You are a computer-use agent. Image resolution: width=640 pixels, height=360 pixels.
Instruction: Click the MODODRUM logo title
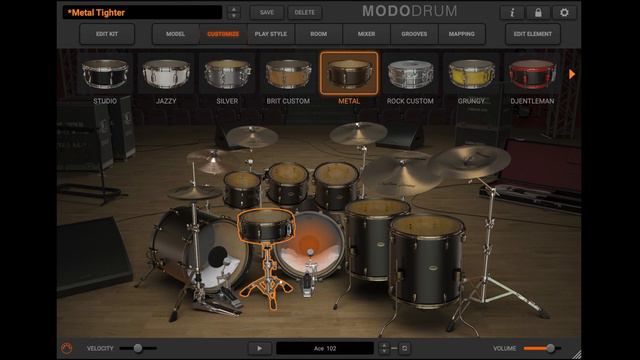tap(409, 11)
